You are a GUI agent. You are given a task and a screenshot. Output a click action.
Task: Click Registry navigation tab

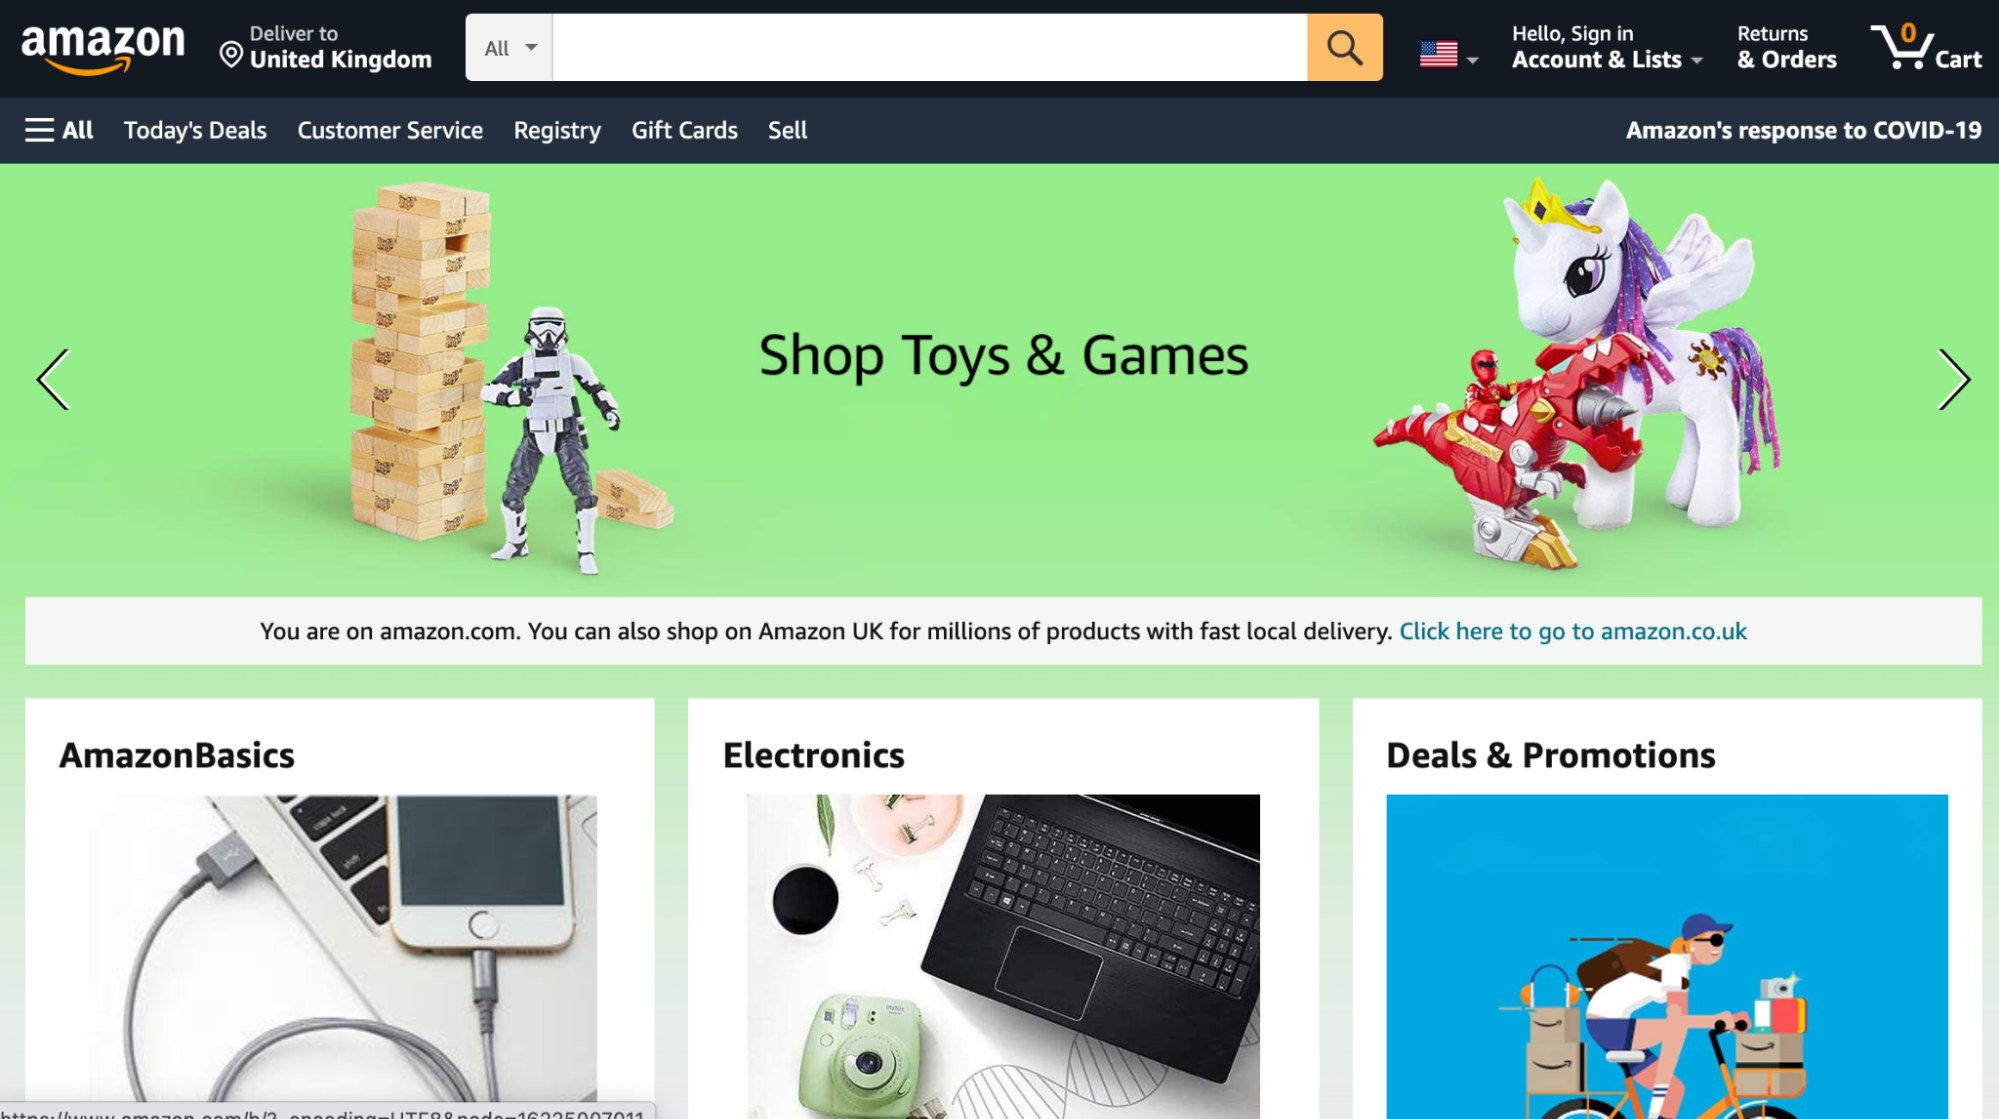(x=556, y=129)
